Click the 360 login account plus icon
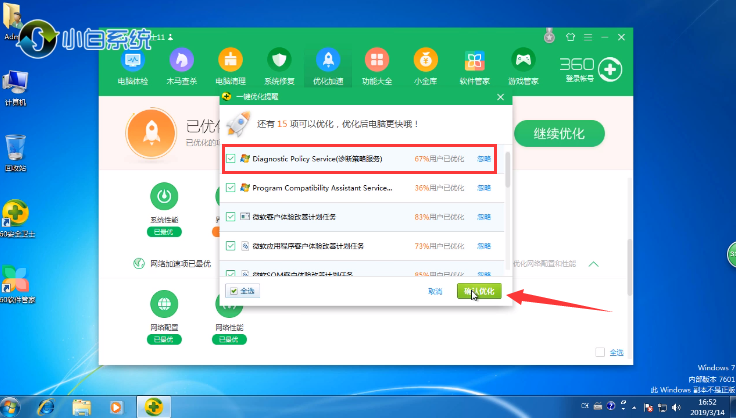 click(x=610, y=70)
